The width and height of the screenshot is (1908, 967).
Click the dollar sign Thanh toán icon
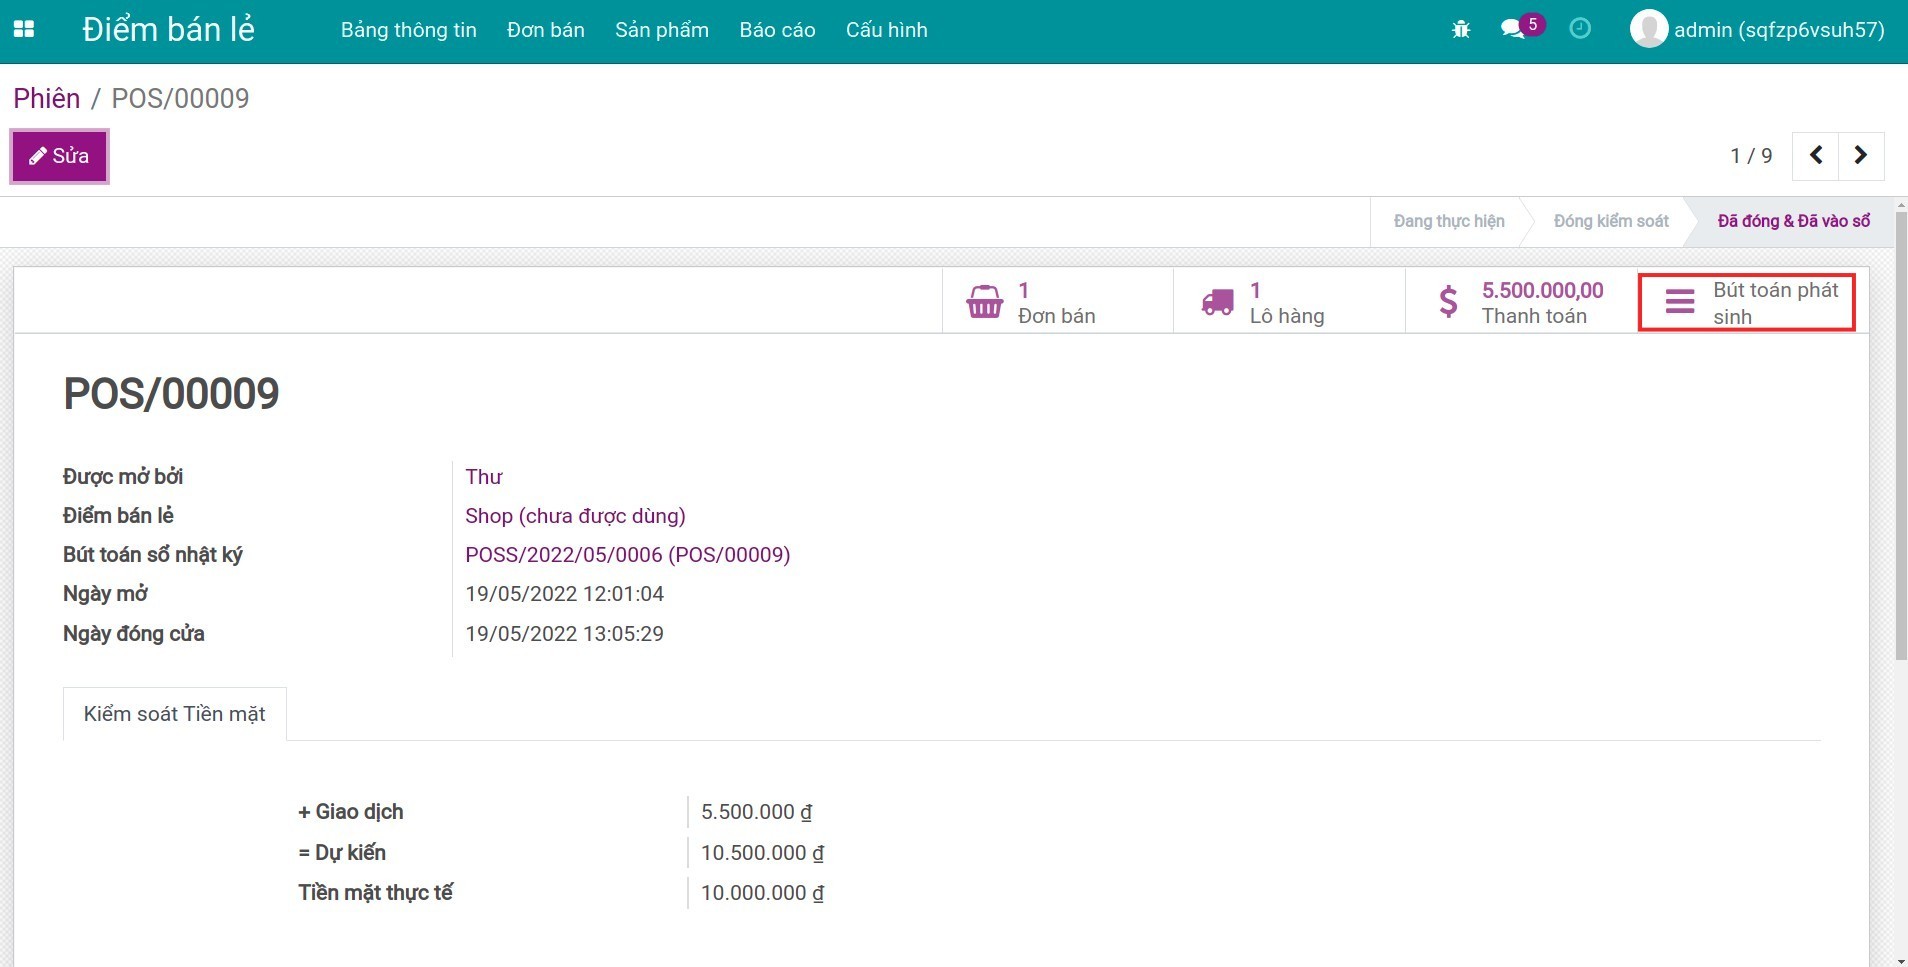[1448, 302]
